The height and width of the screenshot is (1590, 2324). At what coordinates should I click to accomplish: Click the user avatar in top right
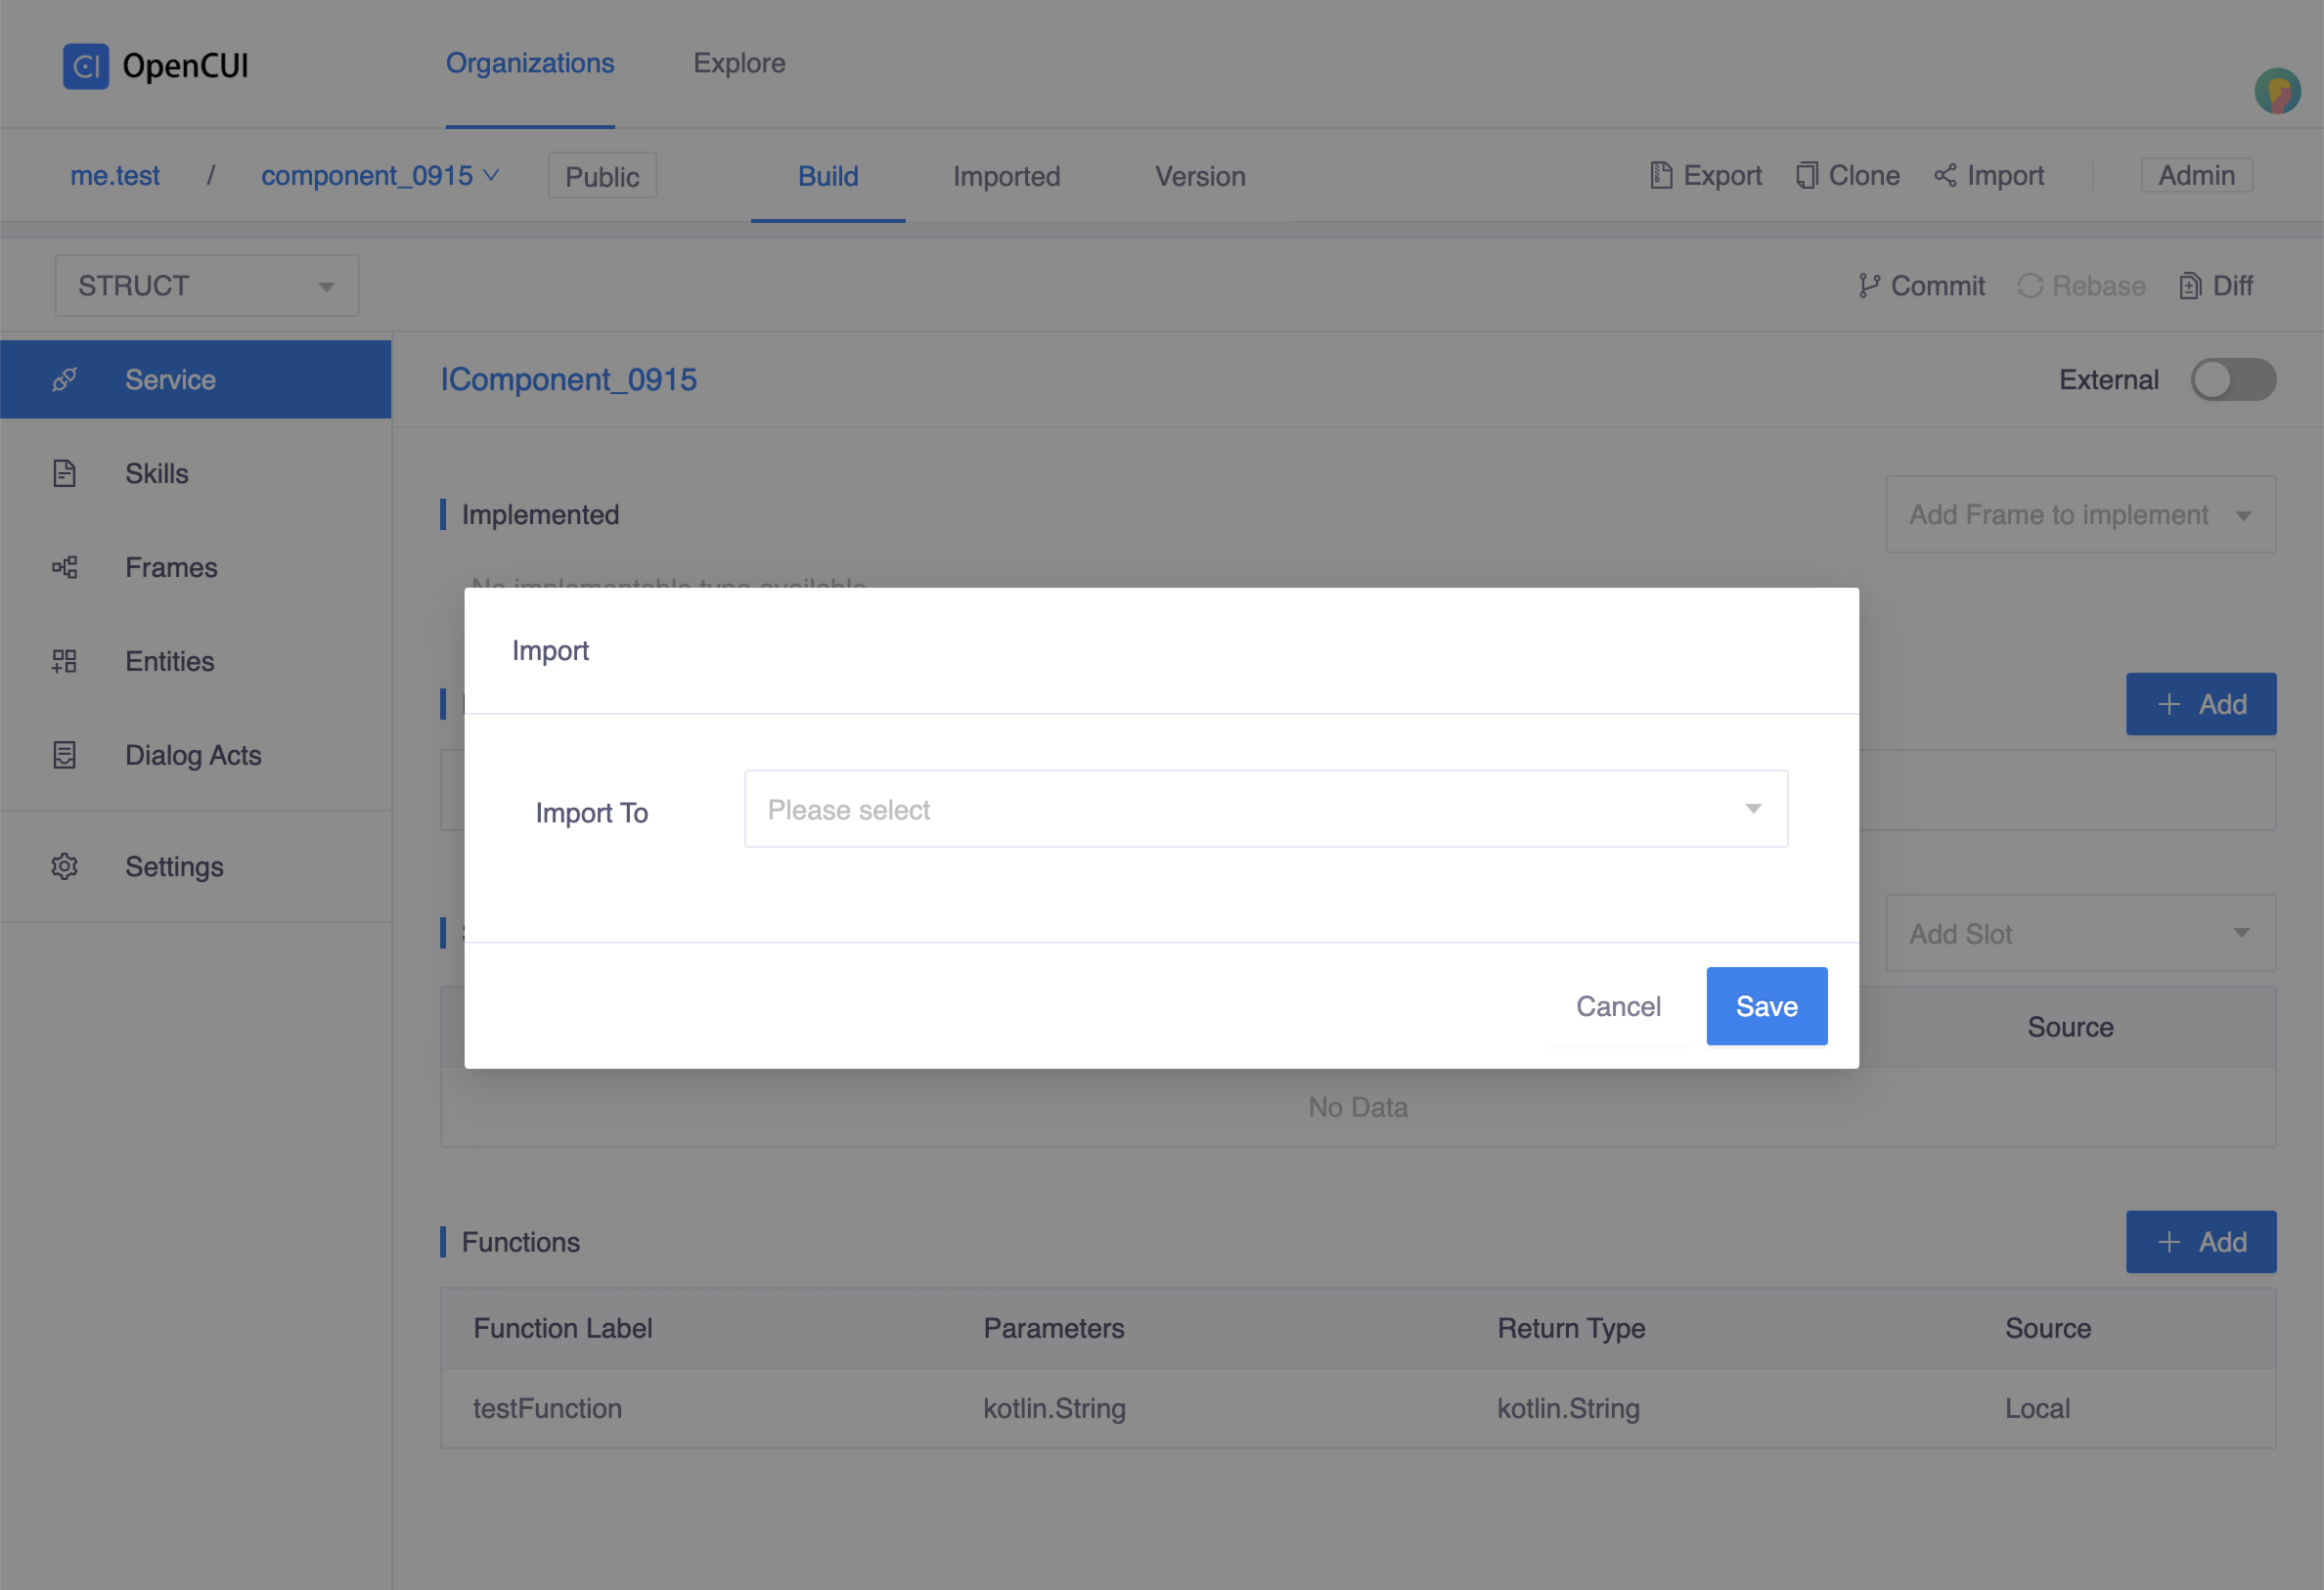coord(2277,91)
